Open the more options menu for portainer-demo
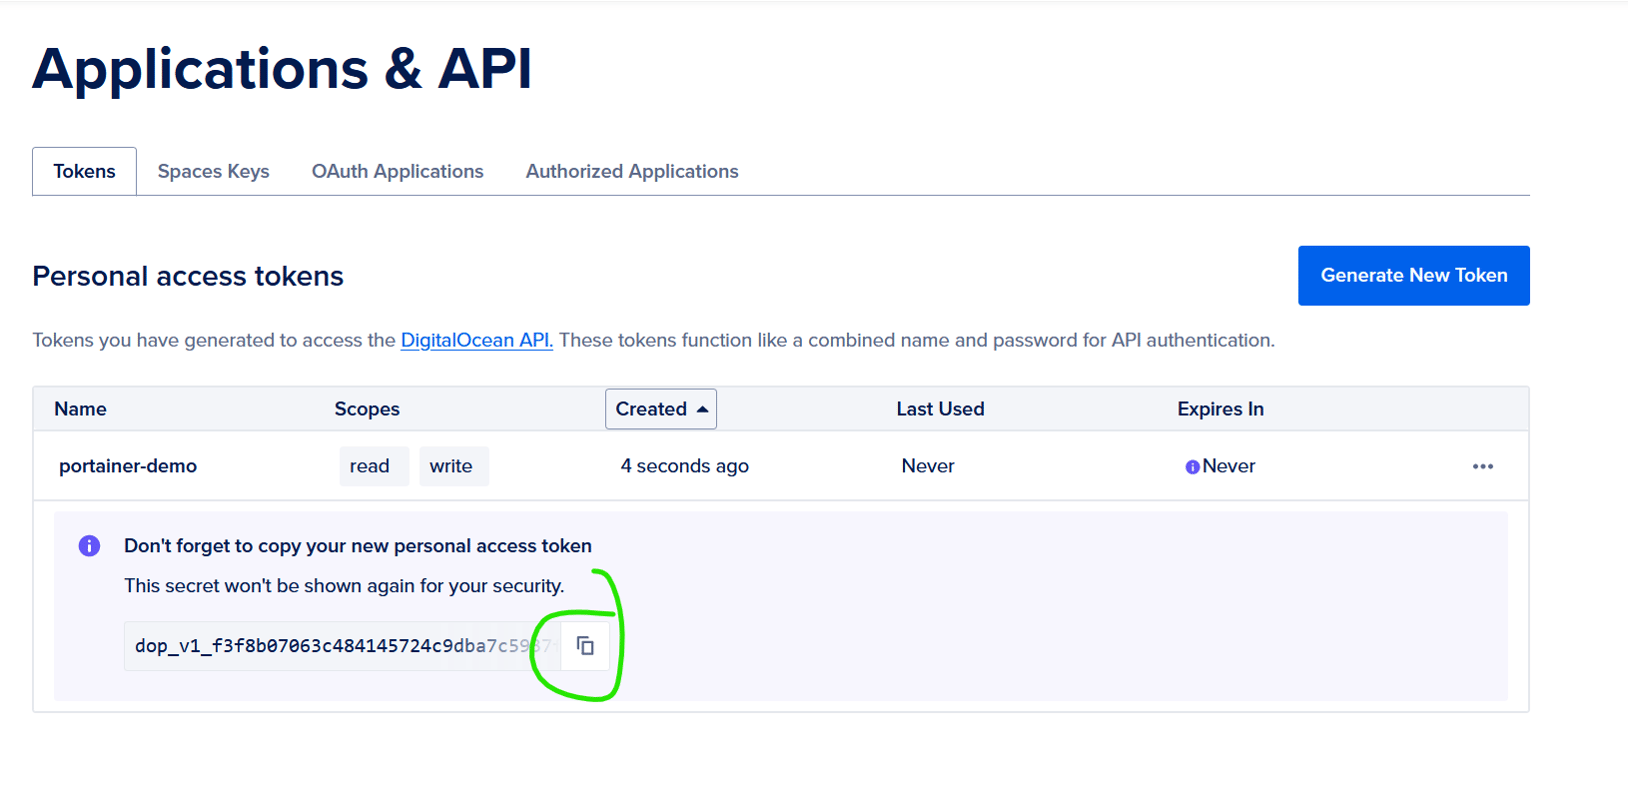 click(x=1483, y=466)
